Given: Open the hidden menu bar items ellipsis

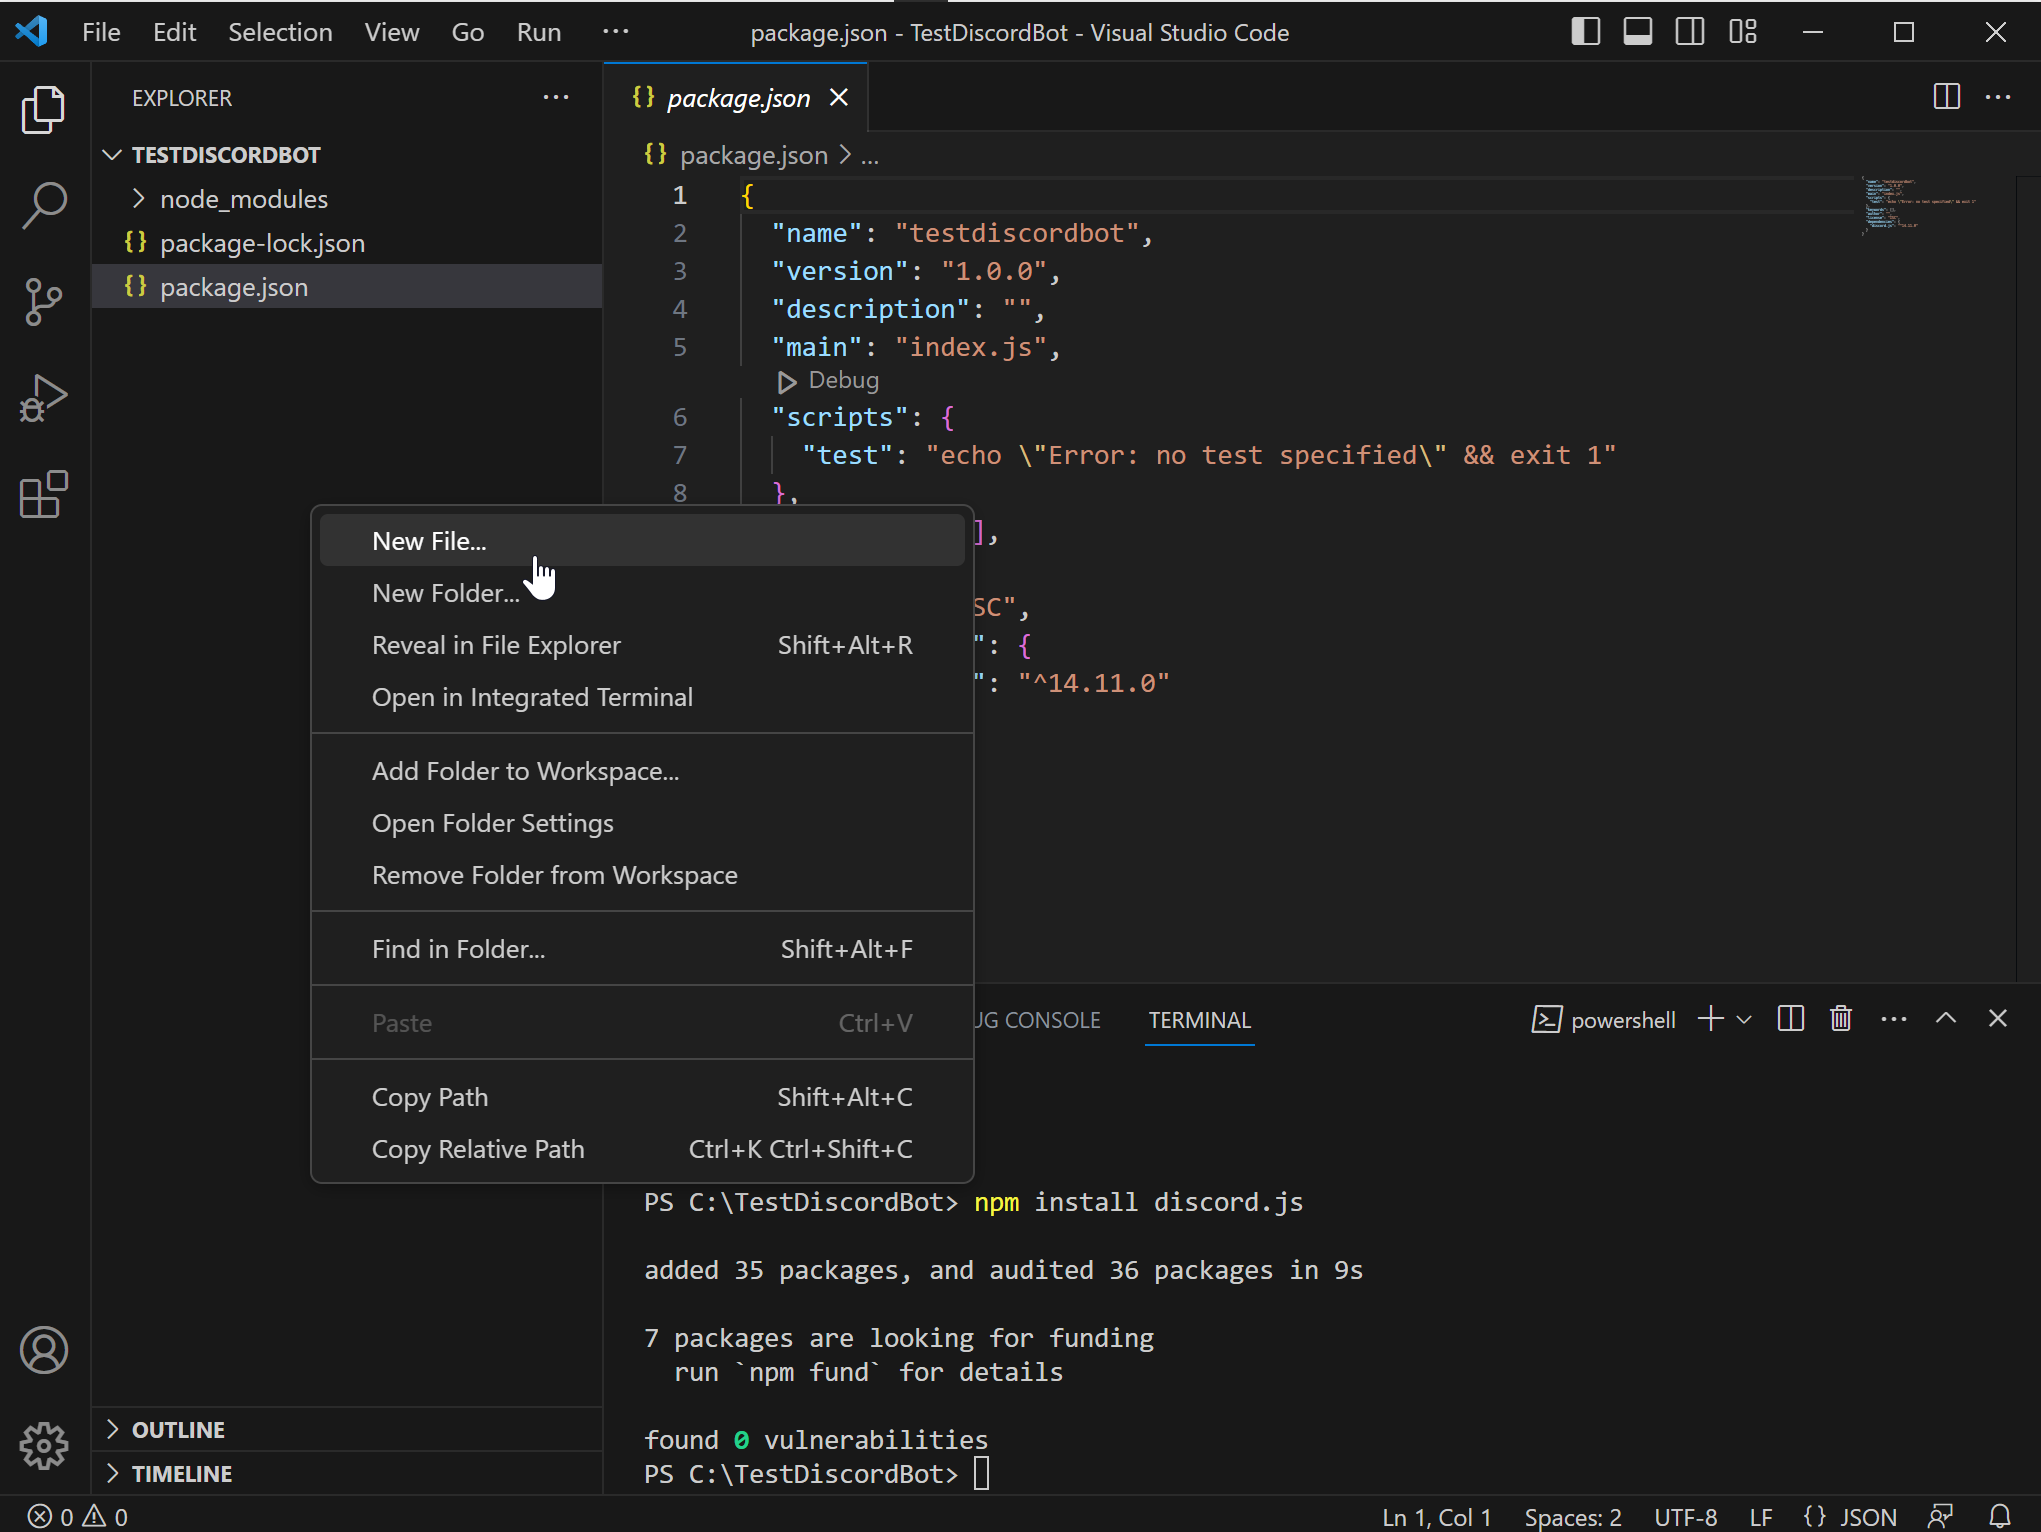Looking at the screenshot, I should 616,32.
